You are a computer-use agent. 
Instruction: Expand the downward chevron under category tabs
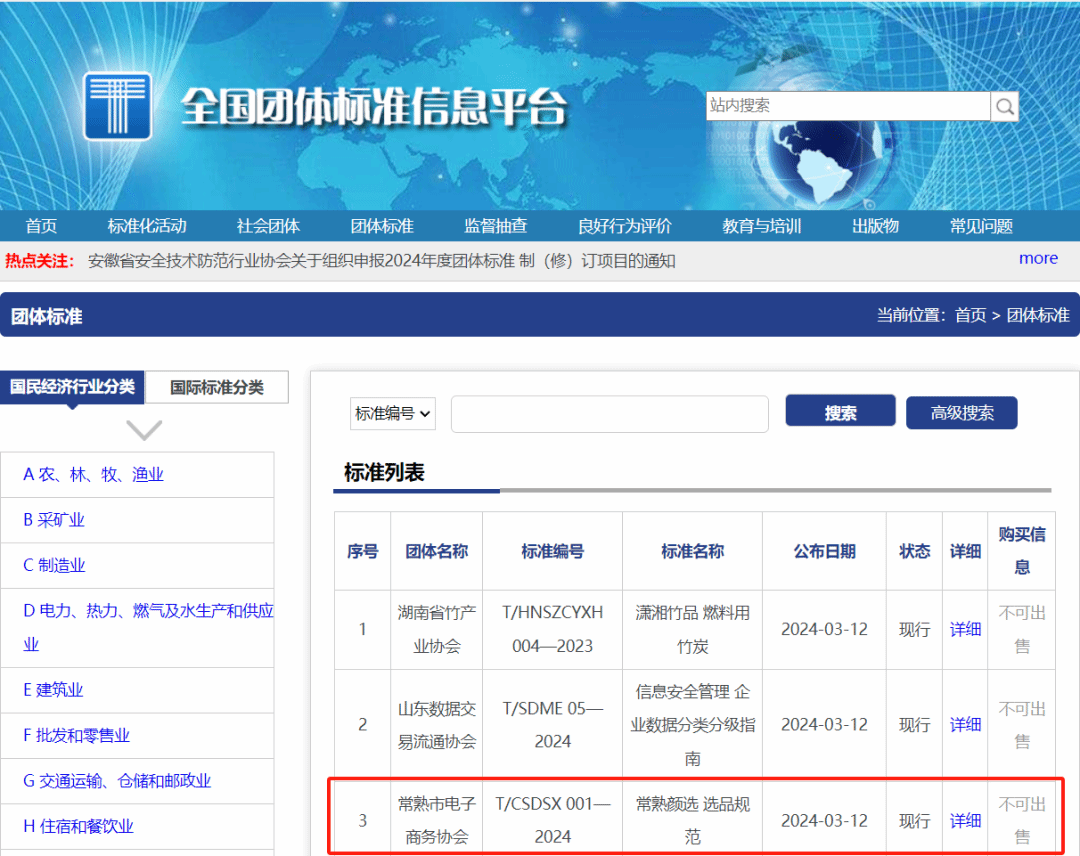point(144,430)
